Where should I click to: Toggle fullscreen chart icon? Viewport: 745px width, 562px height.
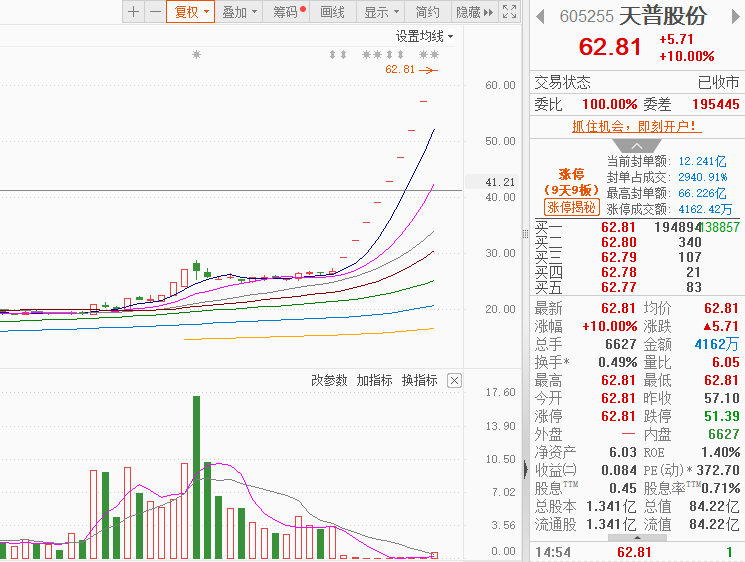509,12
